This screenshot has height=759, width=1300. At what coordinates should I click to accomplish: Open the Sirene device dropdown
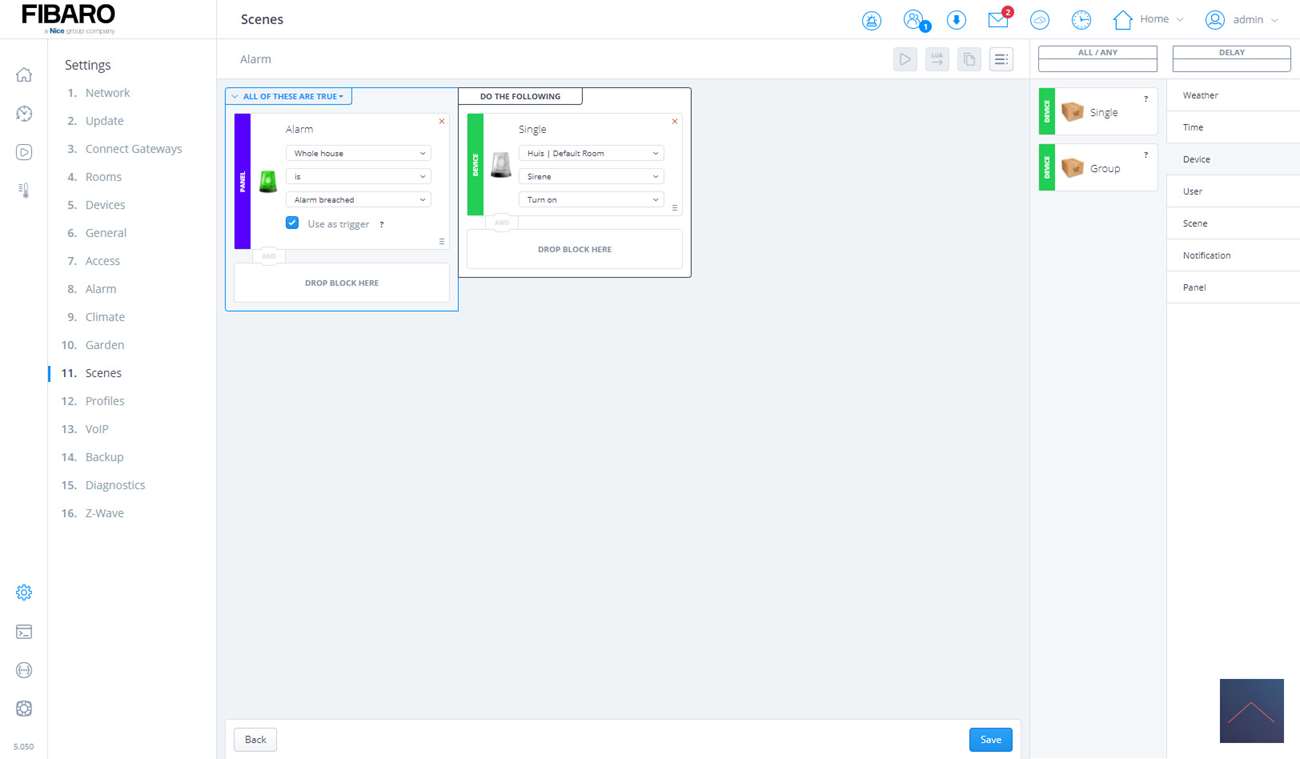tap(591, 176)
